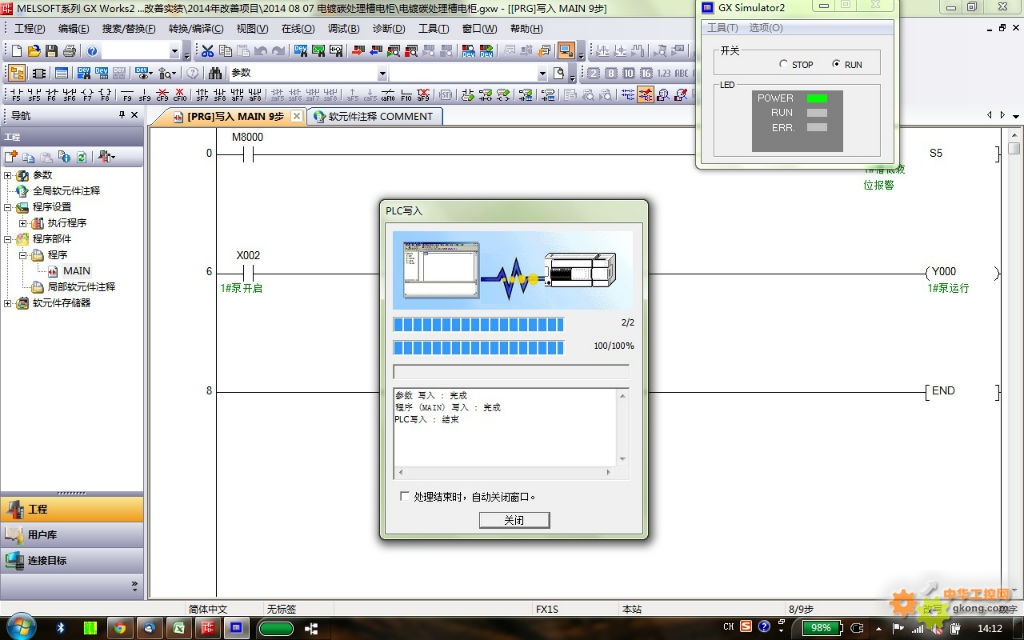
Task: Click the blue Help question-mark icon
Action: (x=92, y=51)
